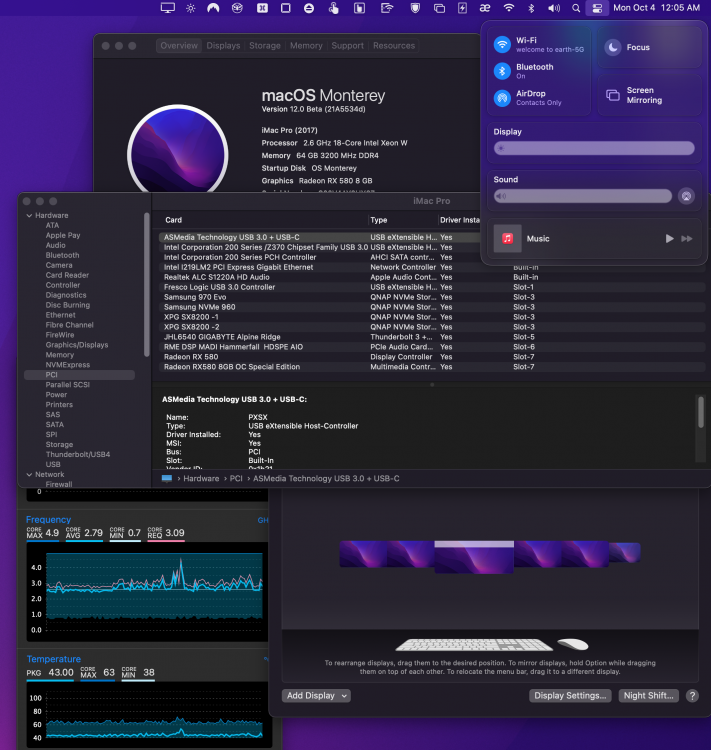Switch to the Storage tab

tap(265, 45)
